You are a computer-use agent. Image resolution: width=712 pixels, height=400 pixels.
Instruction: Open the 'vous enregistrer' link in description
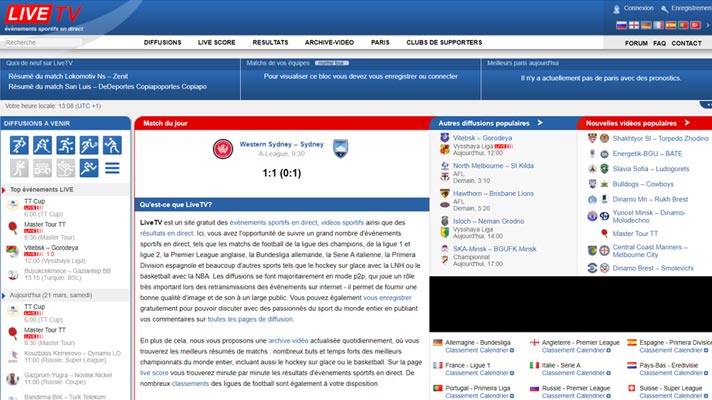(387, 298)
